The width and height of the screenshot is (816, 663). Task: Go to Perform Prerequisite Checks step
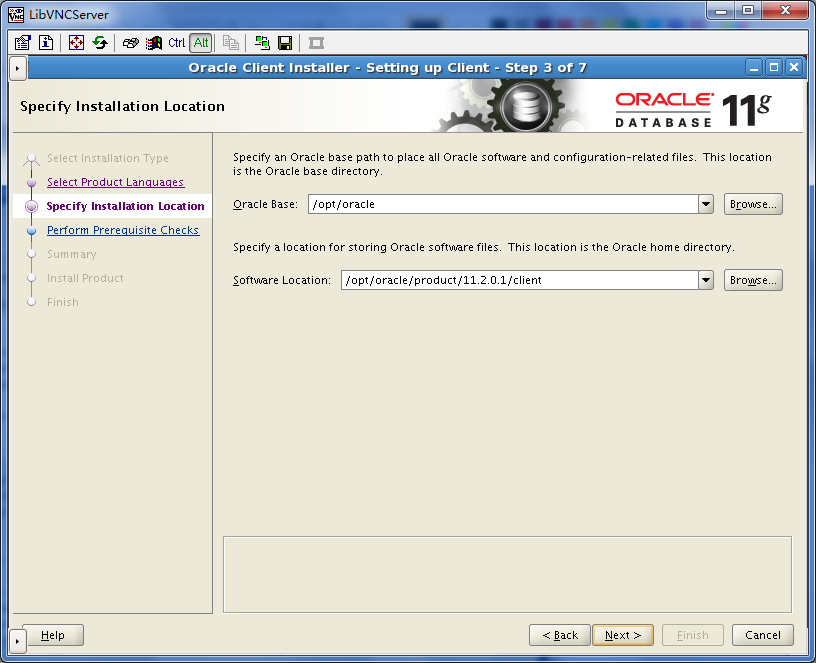coord(123,230)
